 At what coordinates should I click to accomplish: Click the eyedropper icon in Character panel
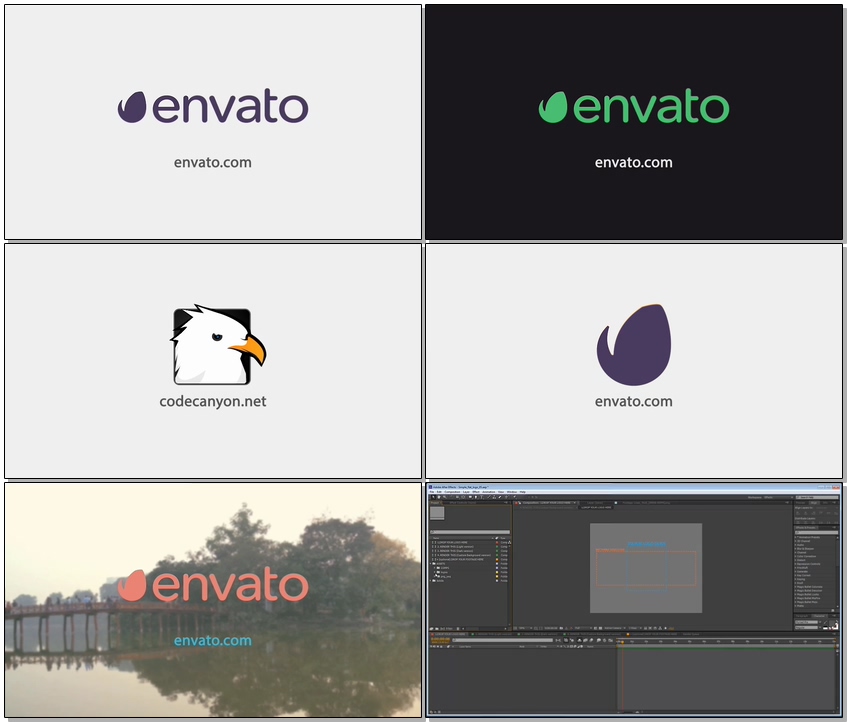click(x=825, y=622)
